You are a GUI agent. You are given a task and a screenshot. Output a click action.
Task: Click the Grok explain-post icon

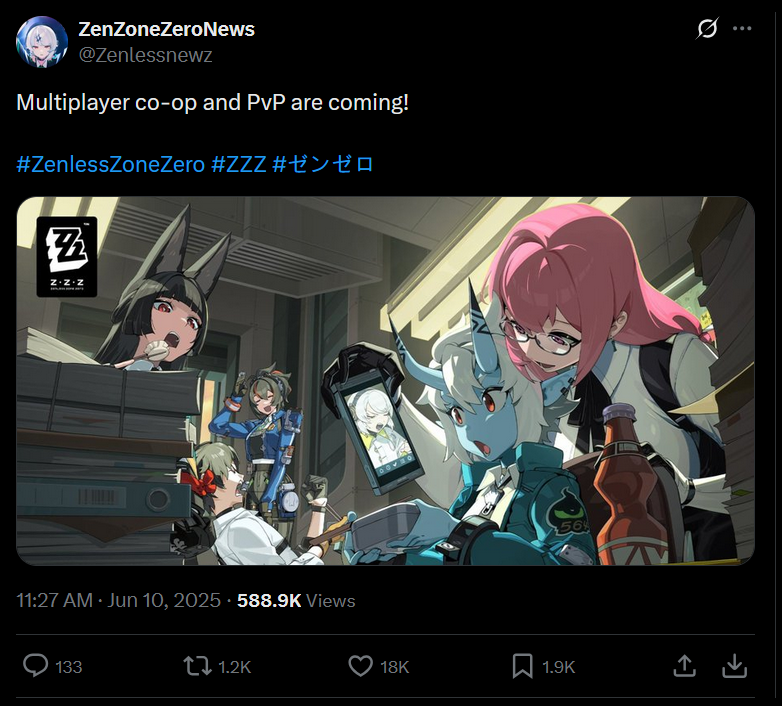[708, 28]
